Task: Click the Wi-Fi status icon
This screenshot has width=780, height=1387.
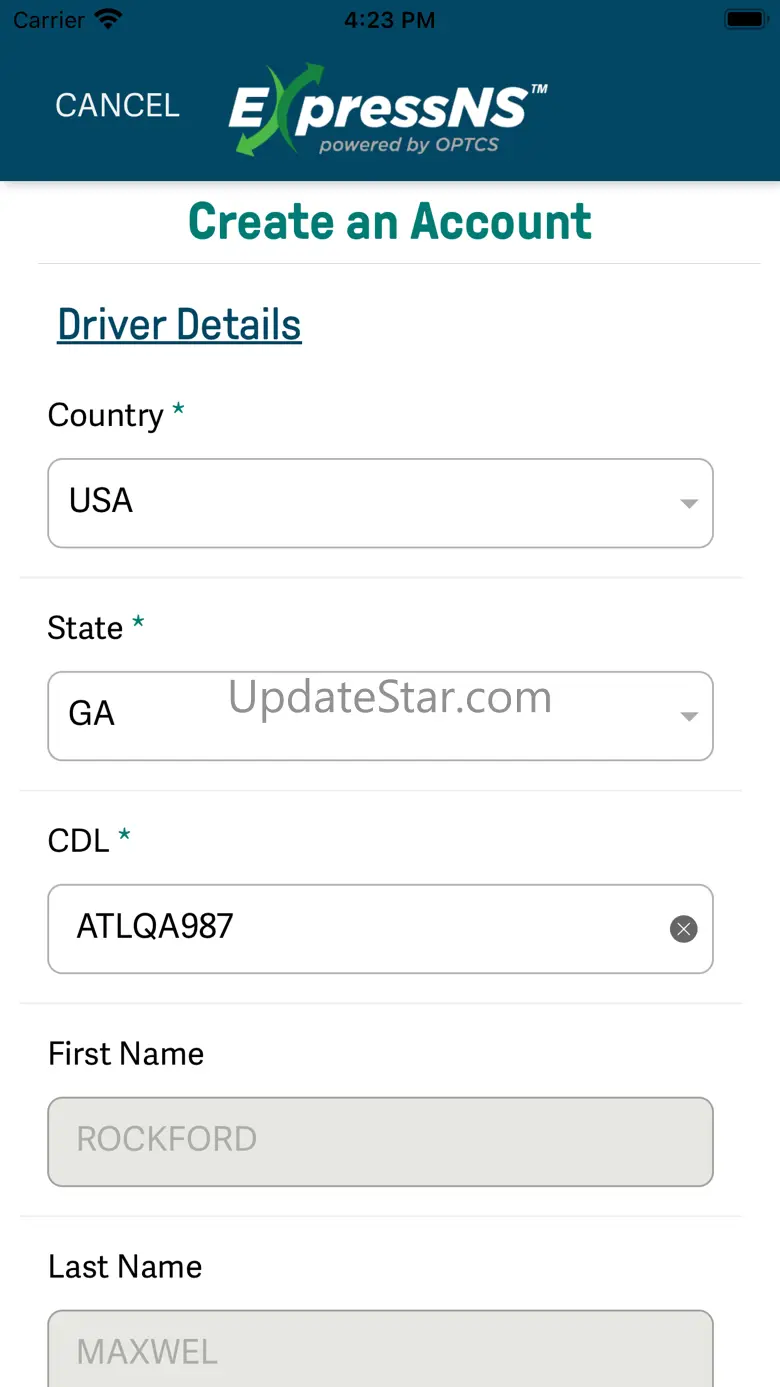Action: coord(107,20)
